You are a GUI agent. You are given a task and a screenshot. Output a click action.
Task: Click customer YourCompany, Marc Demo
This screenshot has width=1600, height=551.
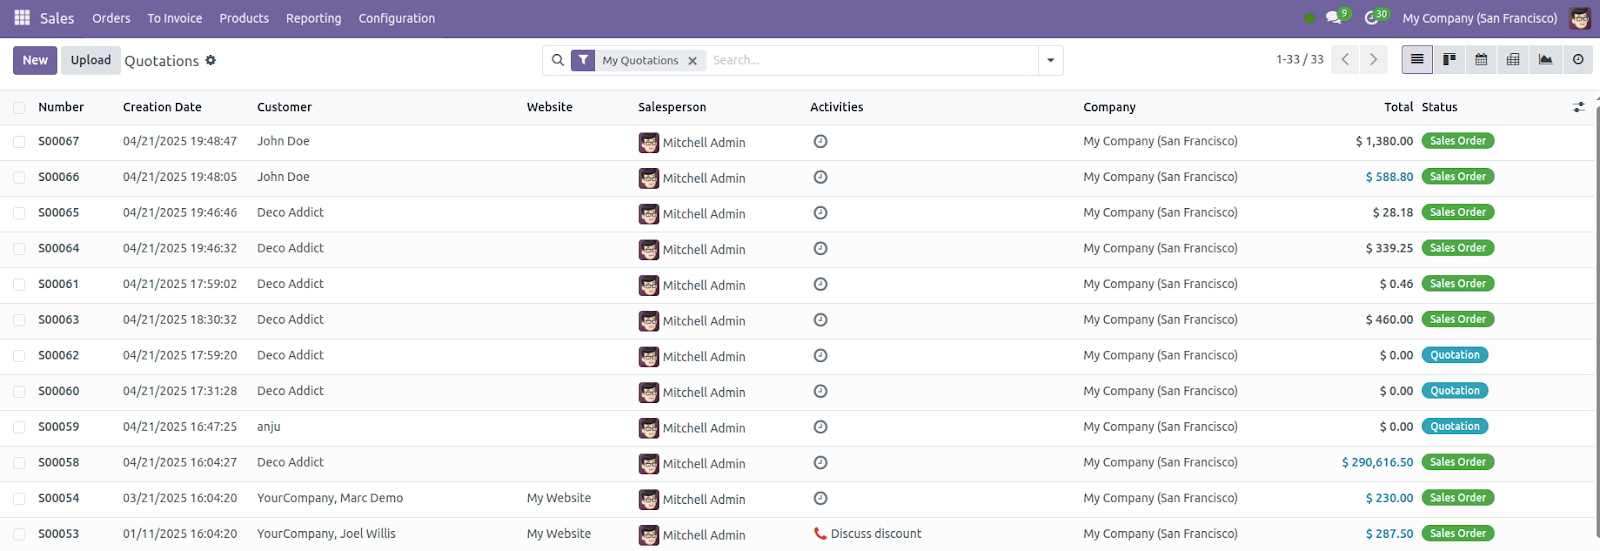coord(330,498)
